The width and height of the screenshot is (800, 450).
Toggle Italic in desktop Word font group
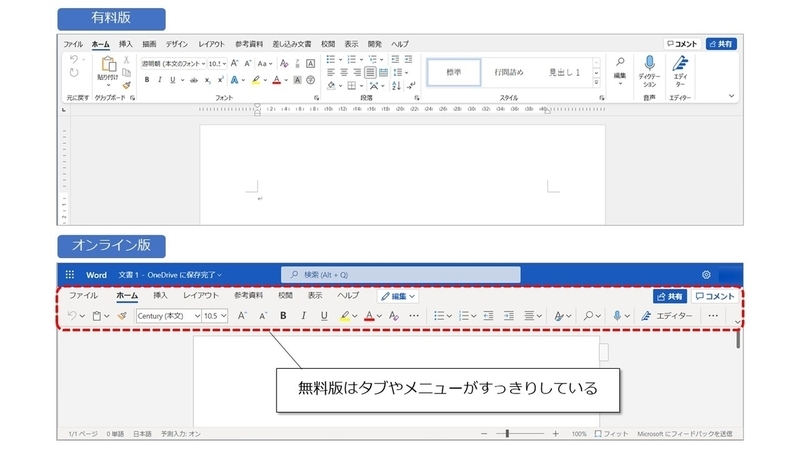160,80
